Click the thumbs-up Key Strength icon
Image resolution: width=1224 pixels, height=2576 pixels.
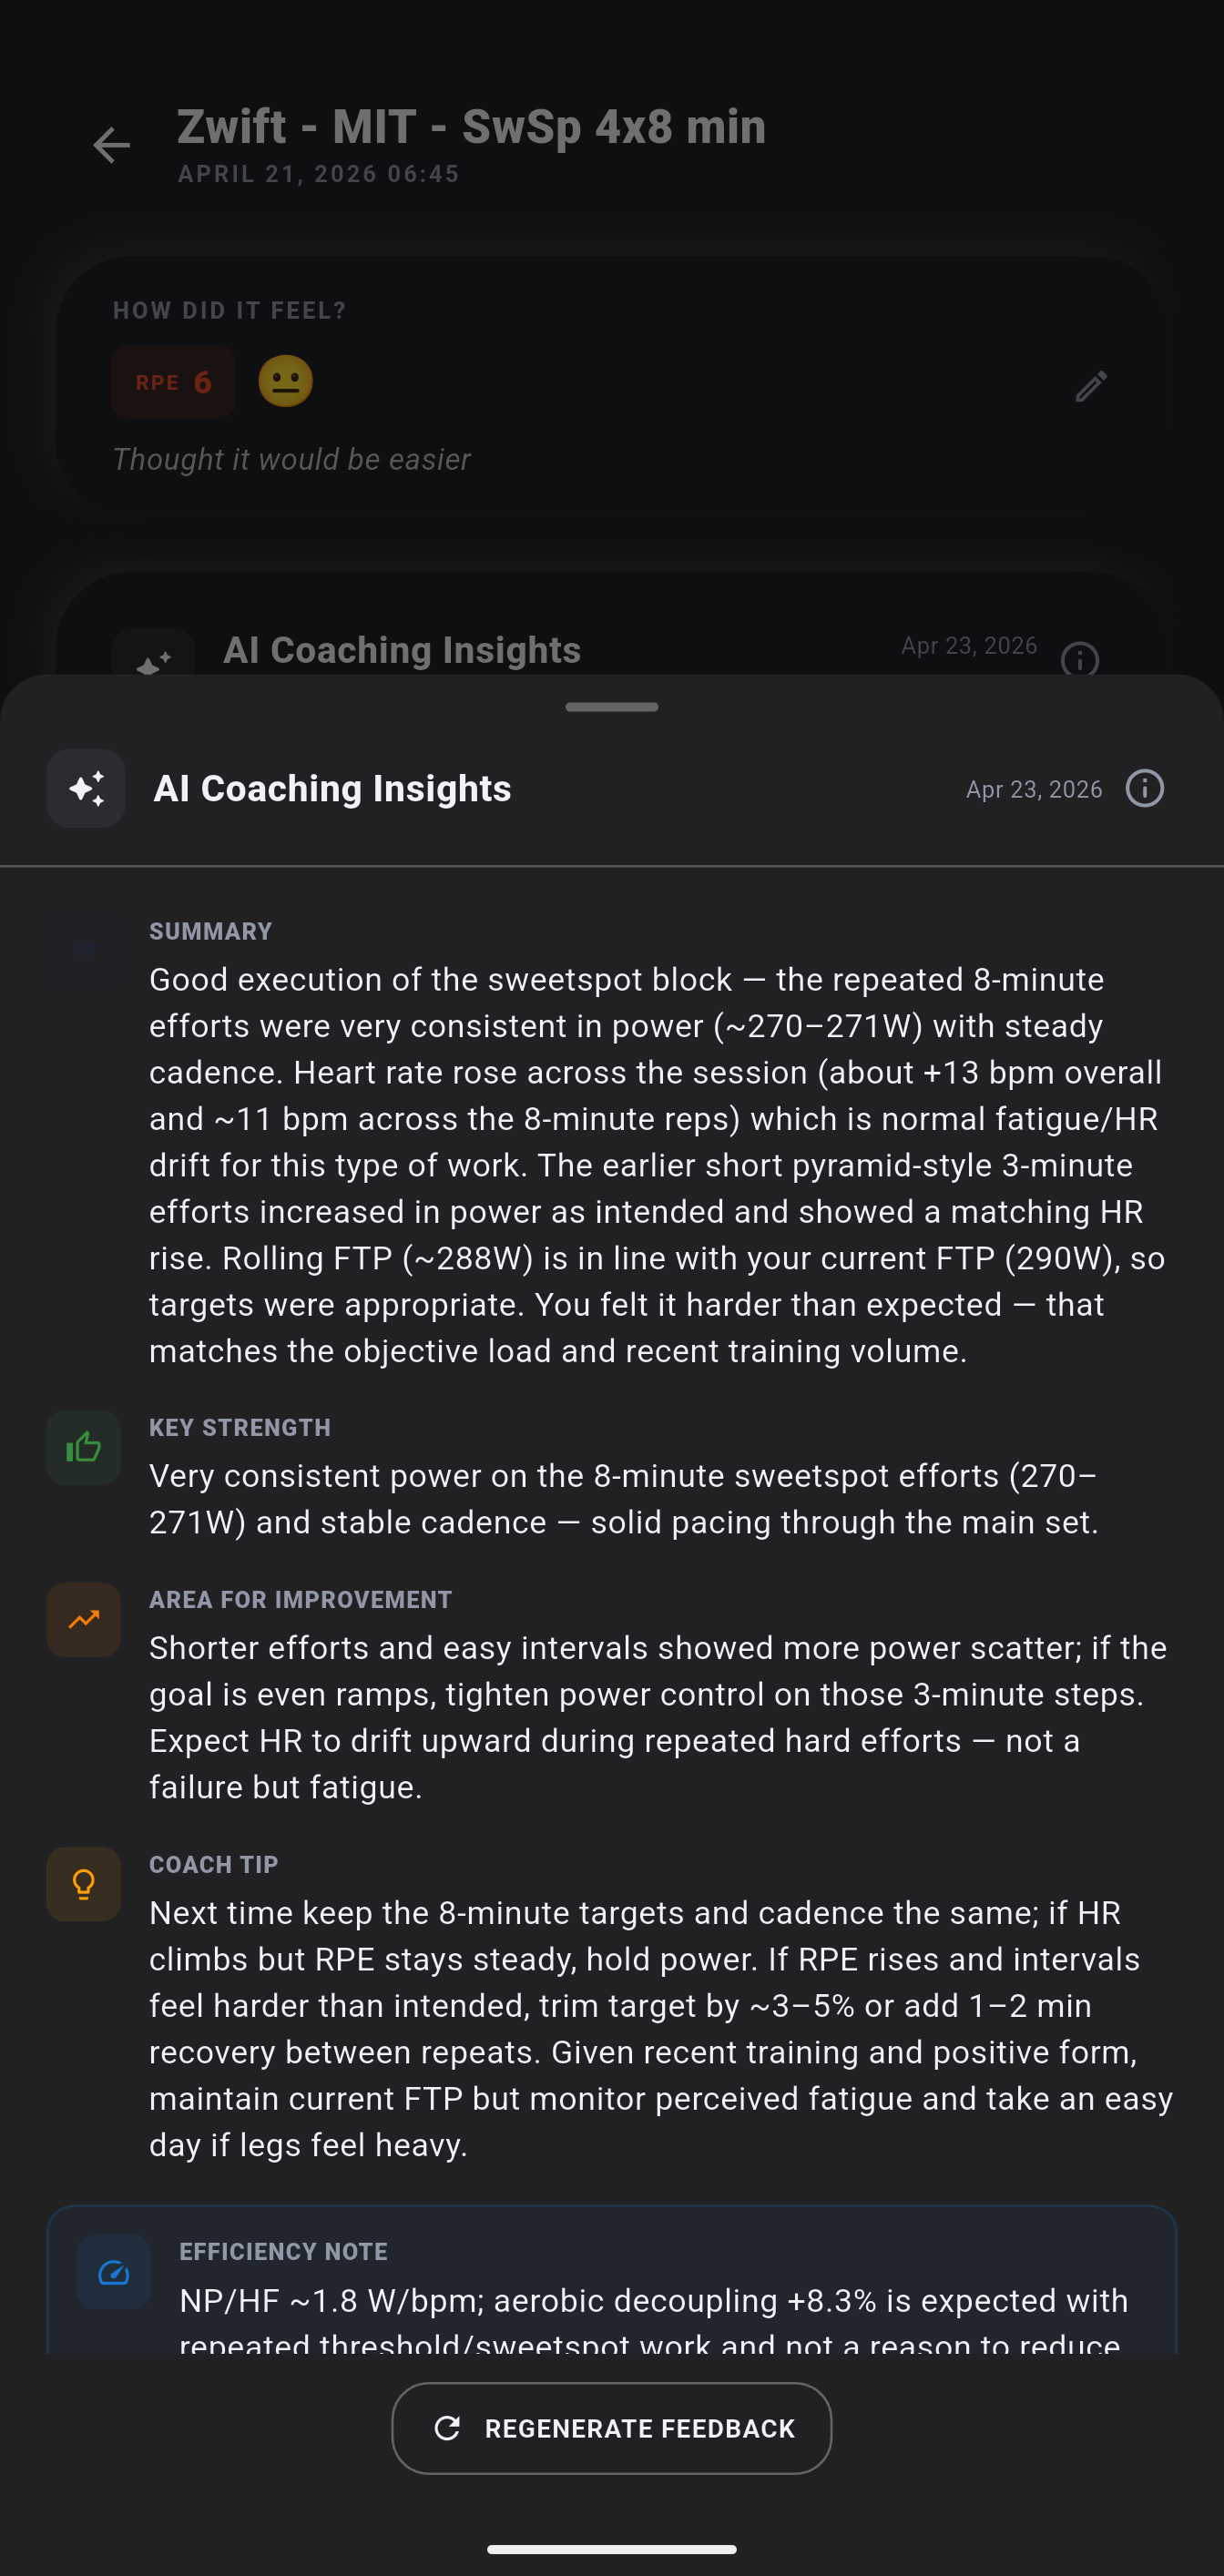(84, 1448)
